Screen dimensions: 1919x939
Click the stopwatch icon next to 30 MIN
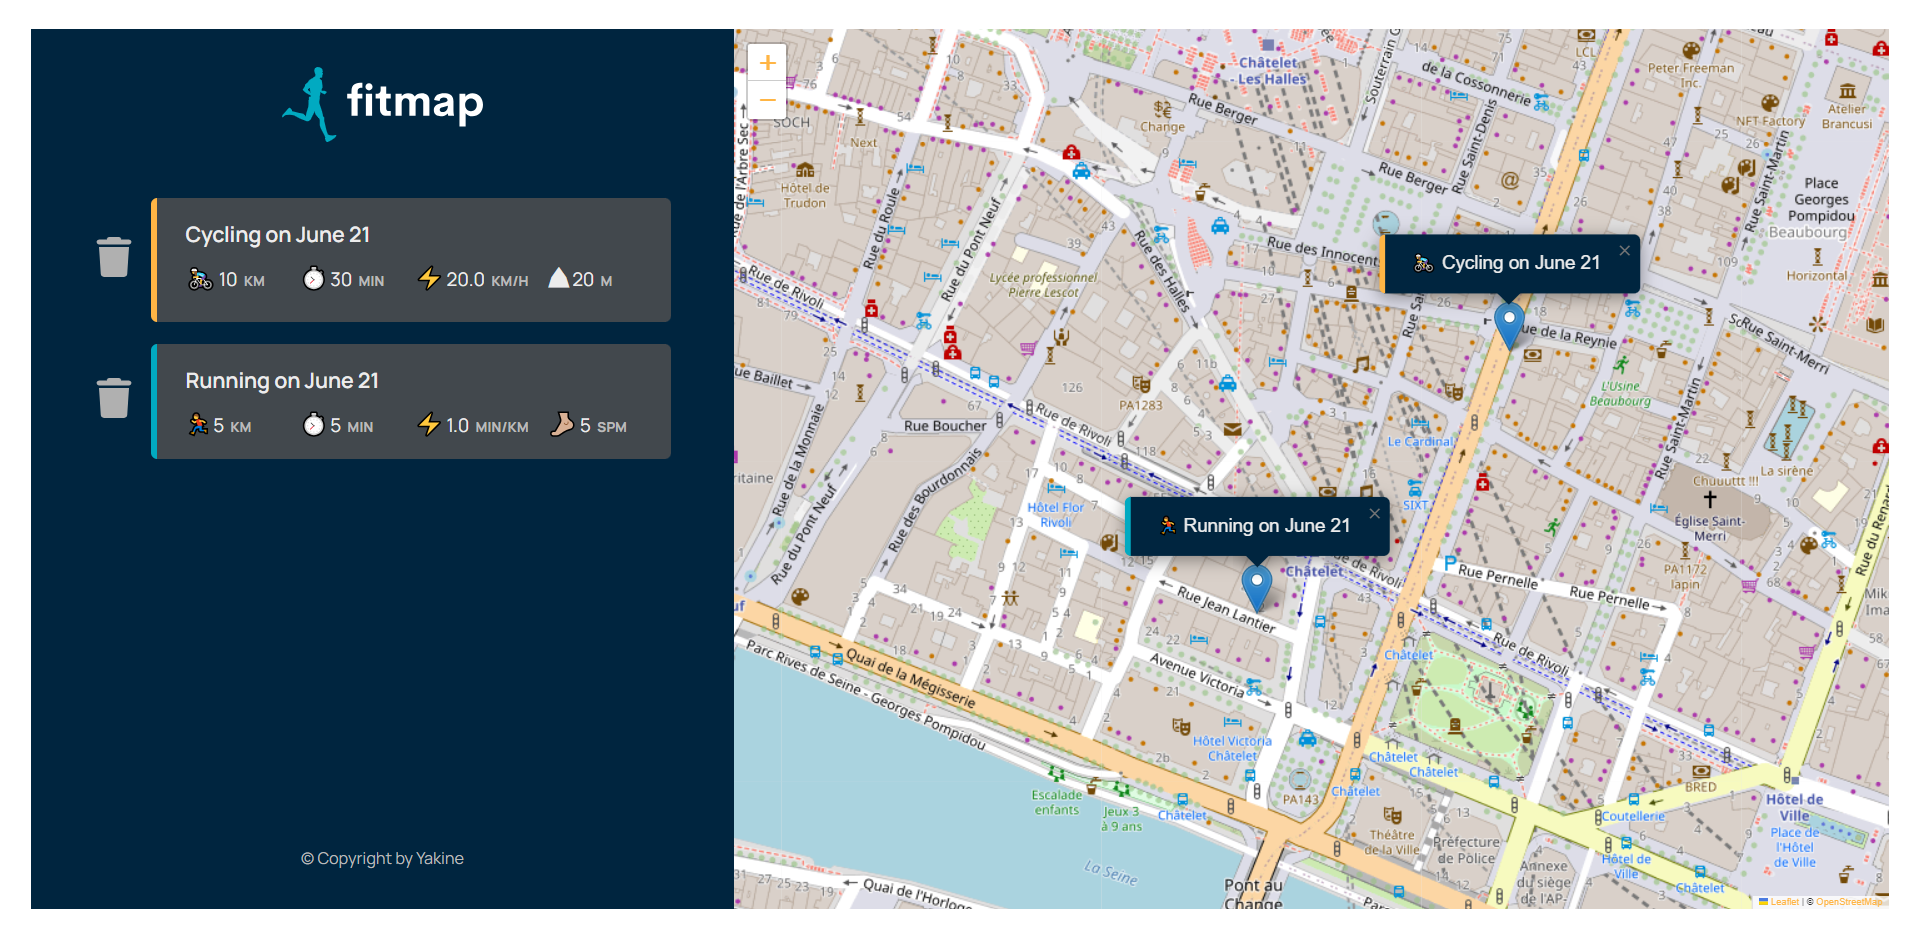[x=314, y=278]
